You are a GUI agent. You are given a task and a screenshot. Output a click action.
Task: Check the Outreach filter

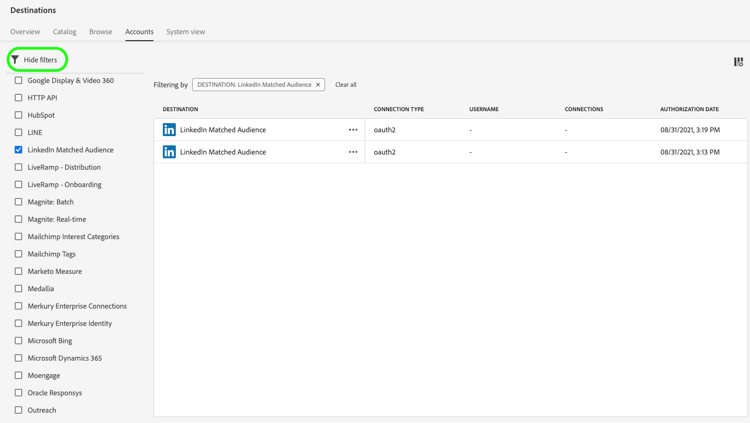click(18, 410)
